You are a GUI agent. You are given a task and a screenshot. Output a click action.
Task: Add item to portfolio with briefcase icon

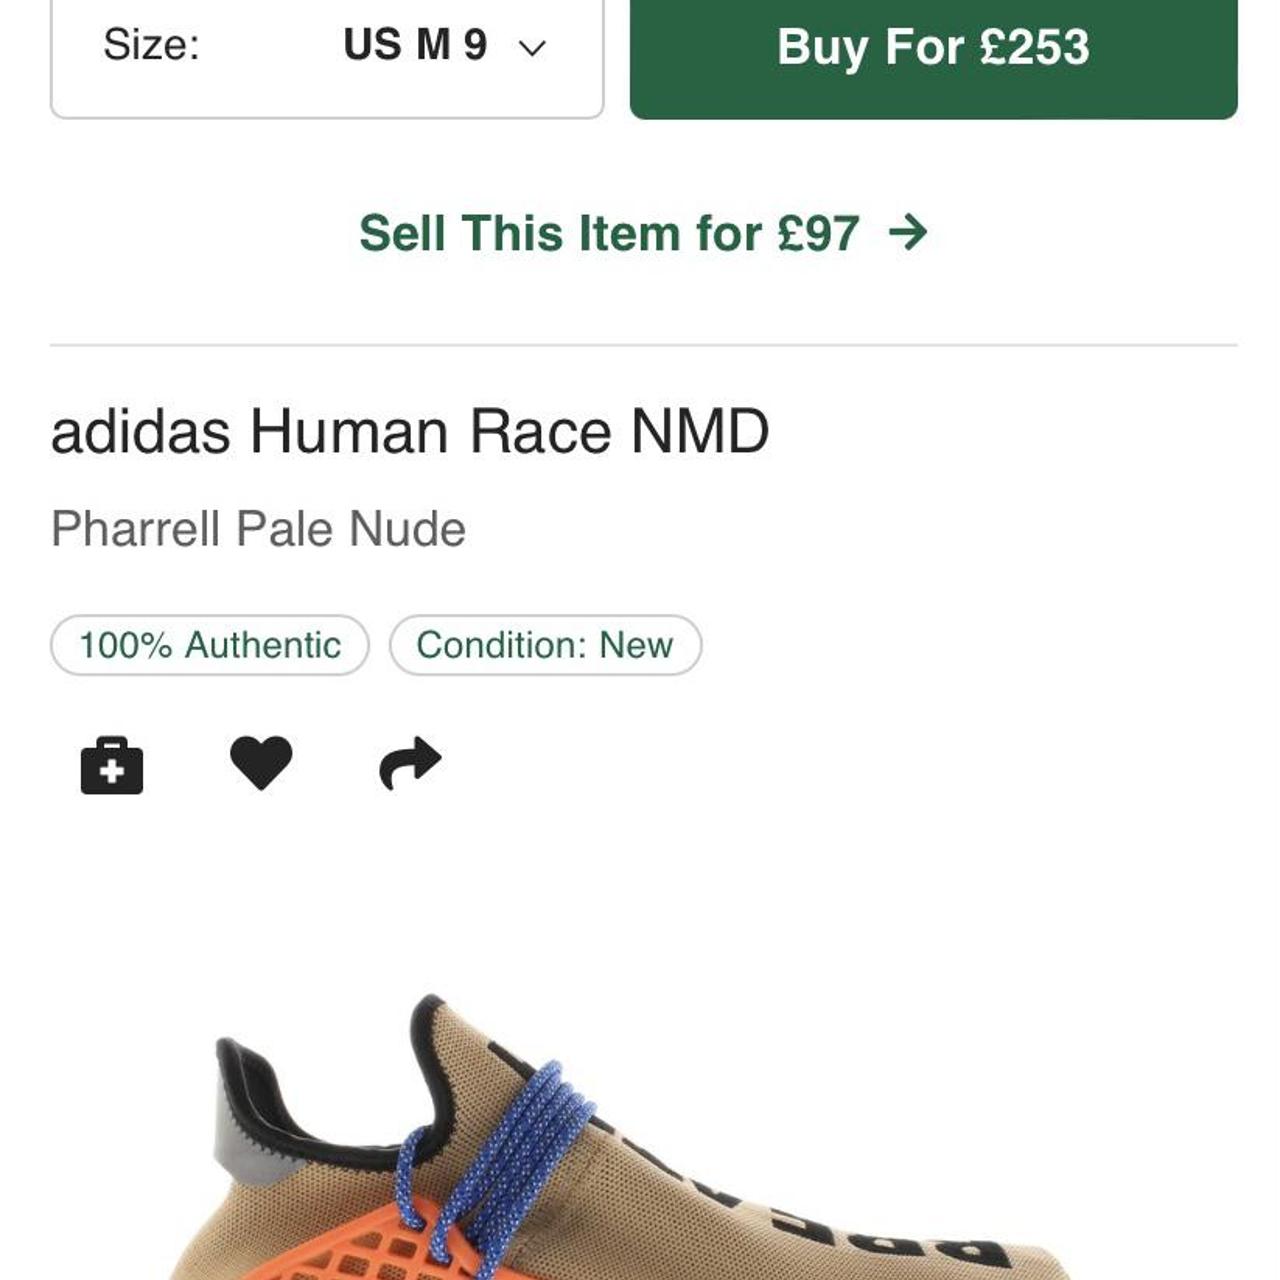pos(111,765)
